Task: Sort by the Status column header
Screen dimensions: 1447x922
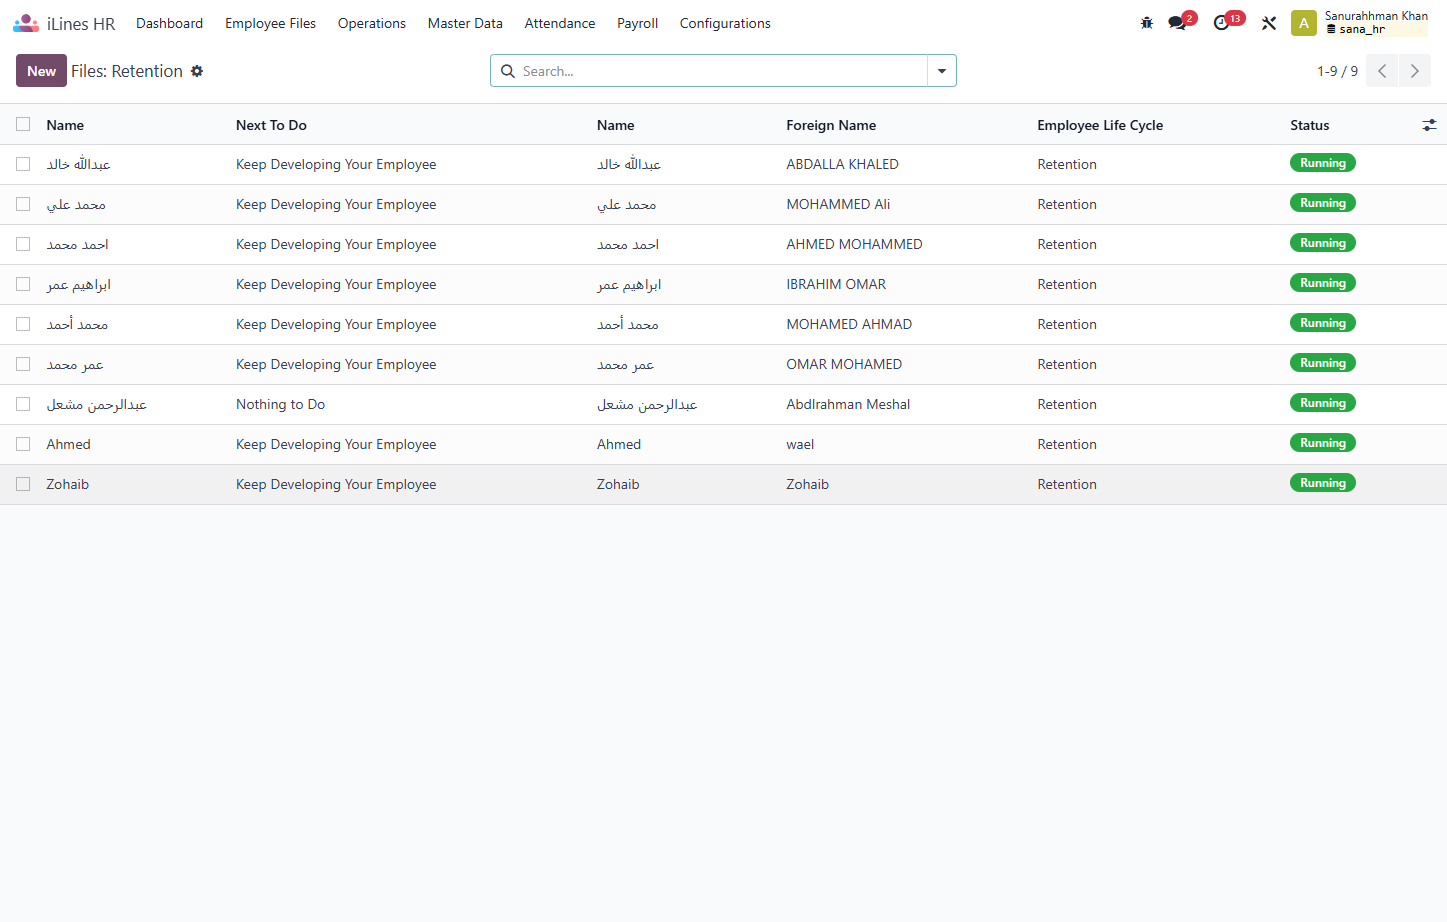Action: pos(1309,125)
